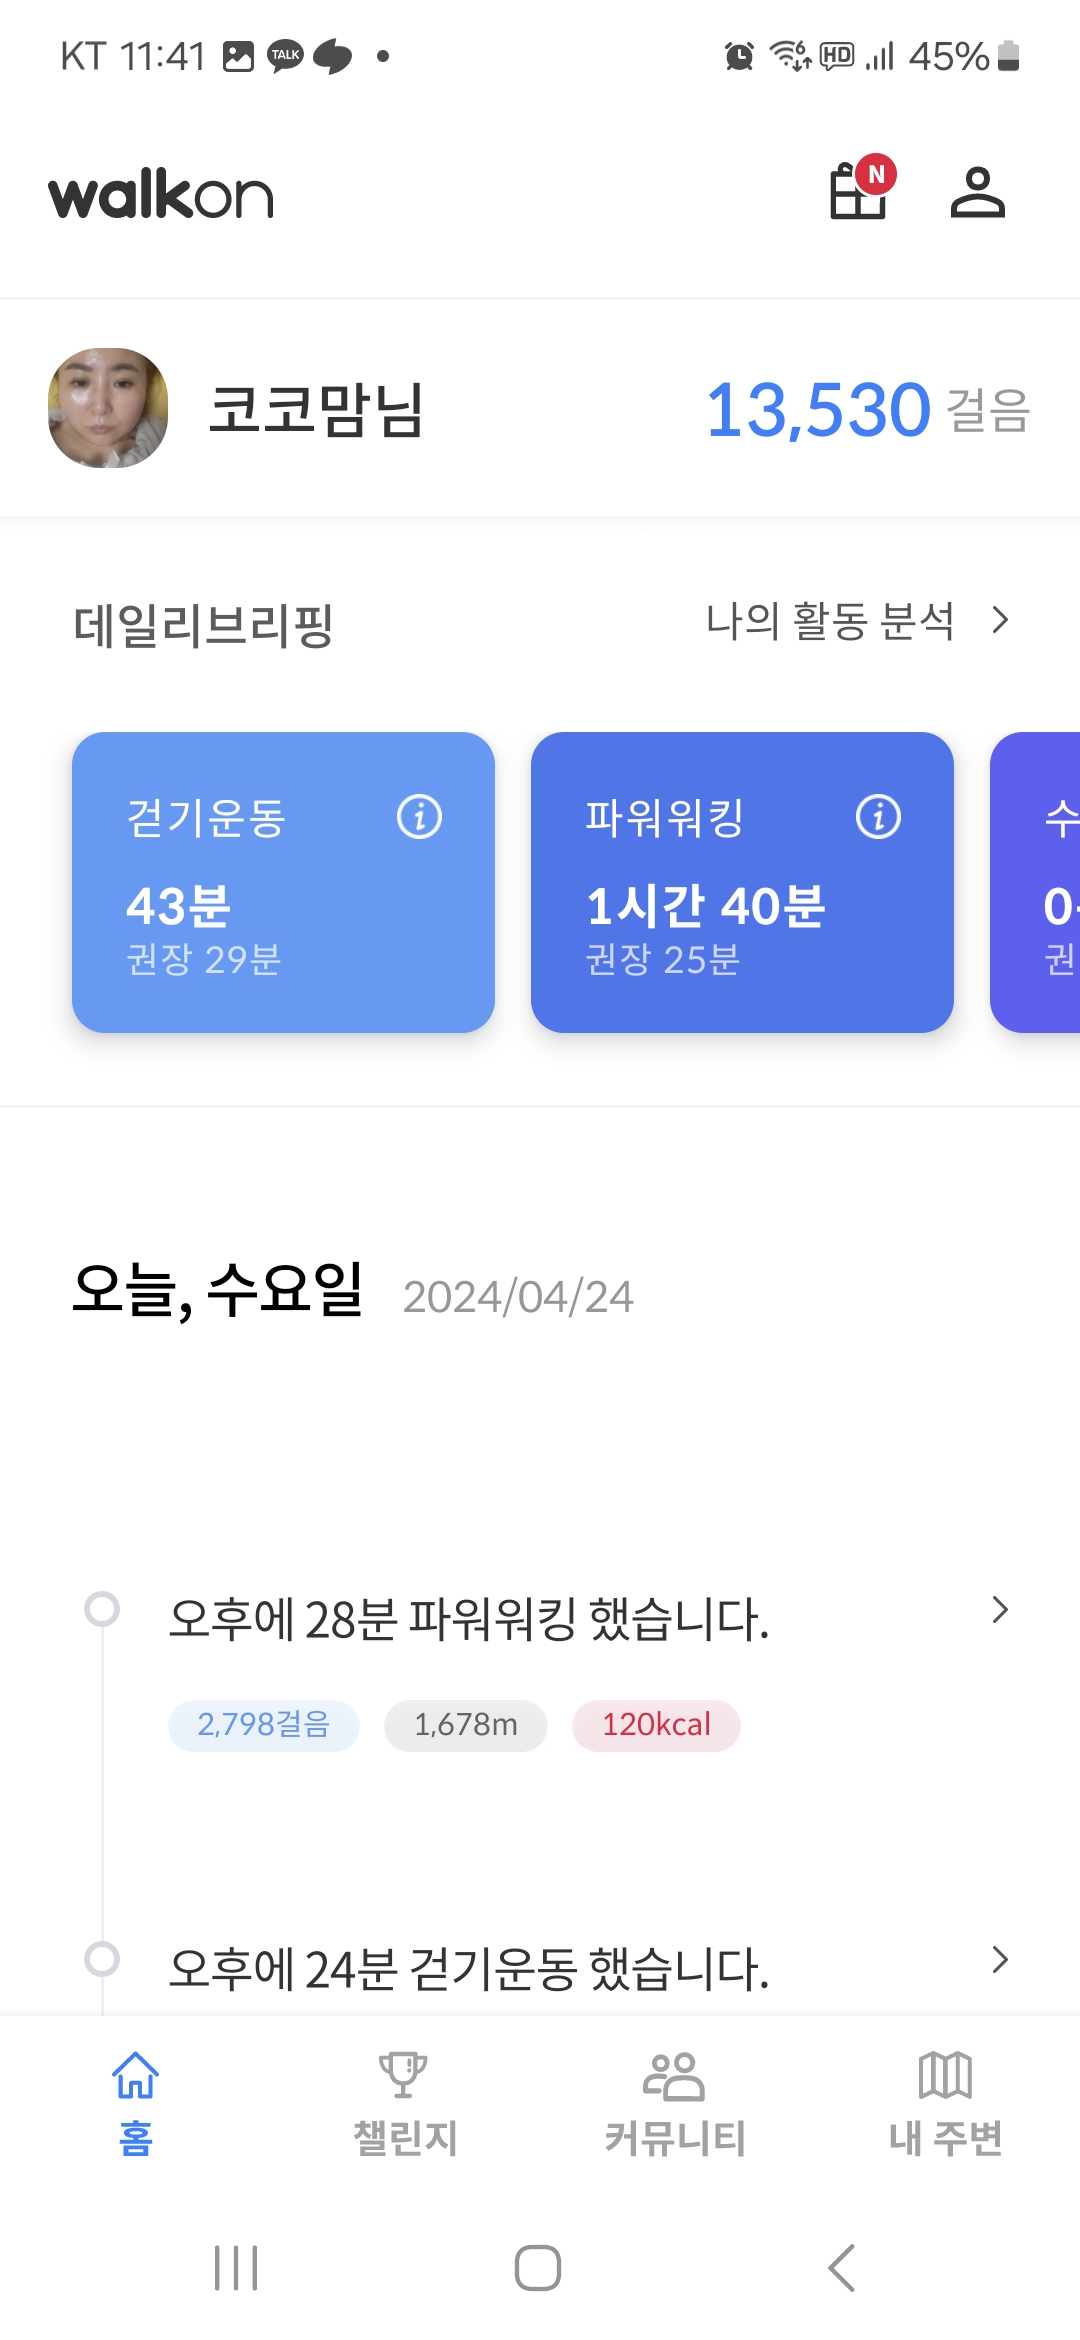Image resolution: width=1080 pixels, height=2340 pixels.
Task: Expand the 24분 걷기운동 activity chevron
Action: click(x=999, y=1960)
